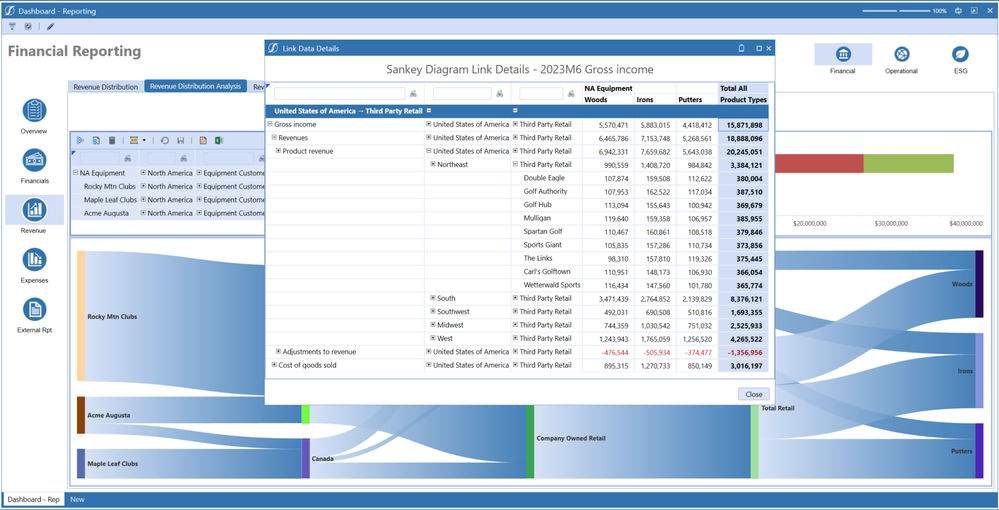Click the pop-out icon in Dashboard title bar
Image resolution: width=999 pixels, height=510 pixels.
pyautogui.click(x=974, y=11)
